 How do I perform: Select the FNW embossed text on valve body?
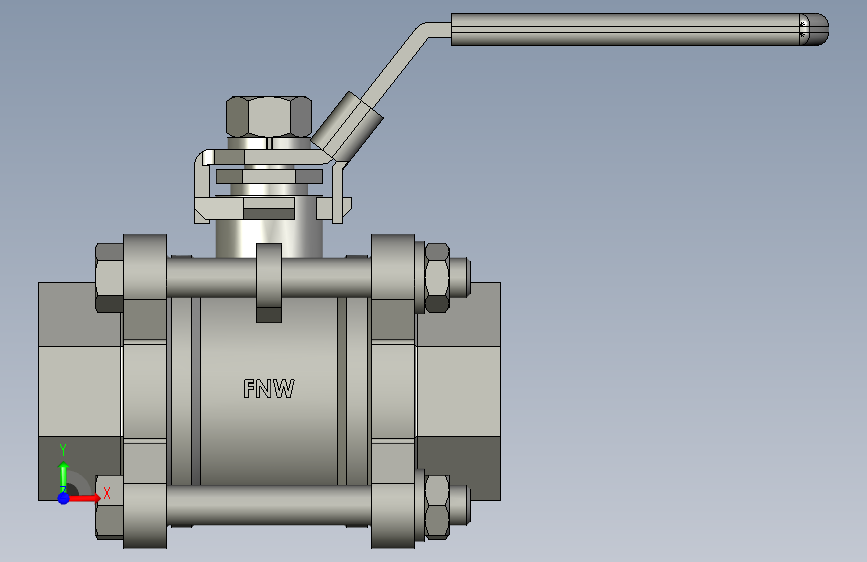(269, 388)
